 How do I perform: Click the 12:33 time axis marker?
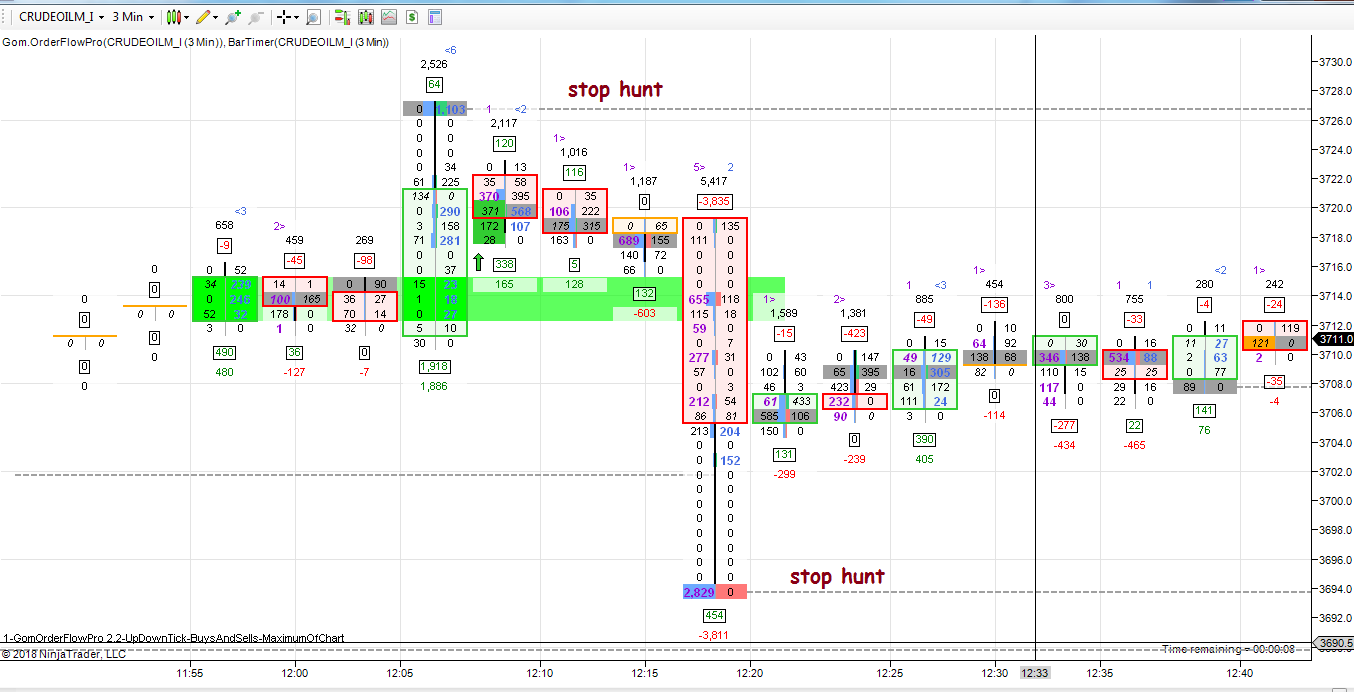pyautogui.click(x=1035, y=673)
